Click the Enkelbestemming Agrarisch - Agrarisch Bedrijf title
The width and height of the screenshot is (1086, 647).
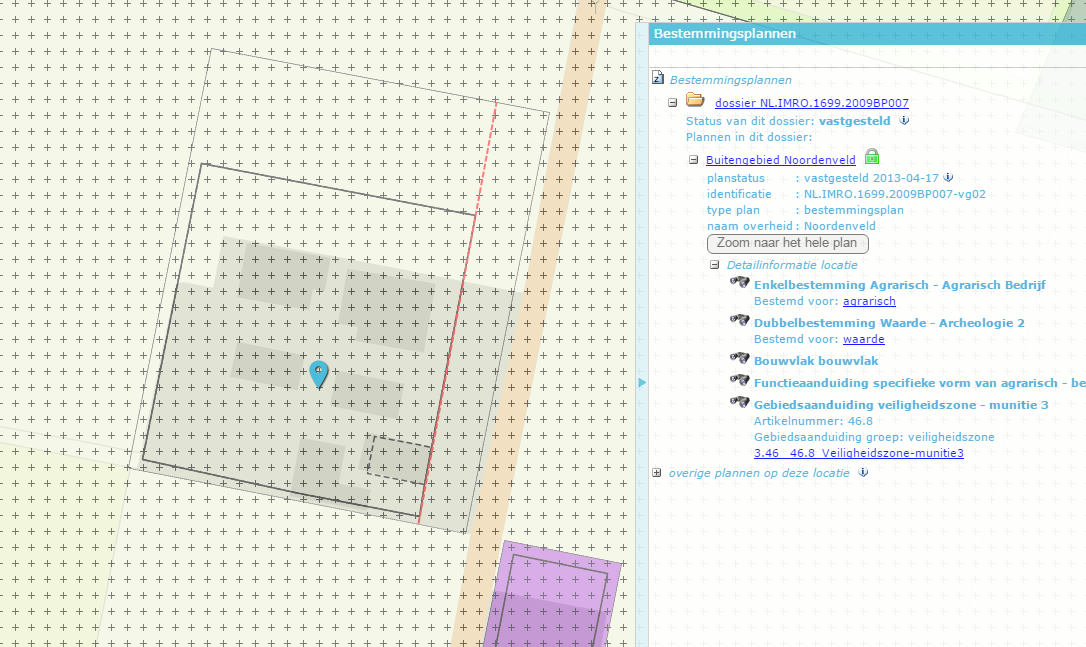[x=900, y=285]
